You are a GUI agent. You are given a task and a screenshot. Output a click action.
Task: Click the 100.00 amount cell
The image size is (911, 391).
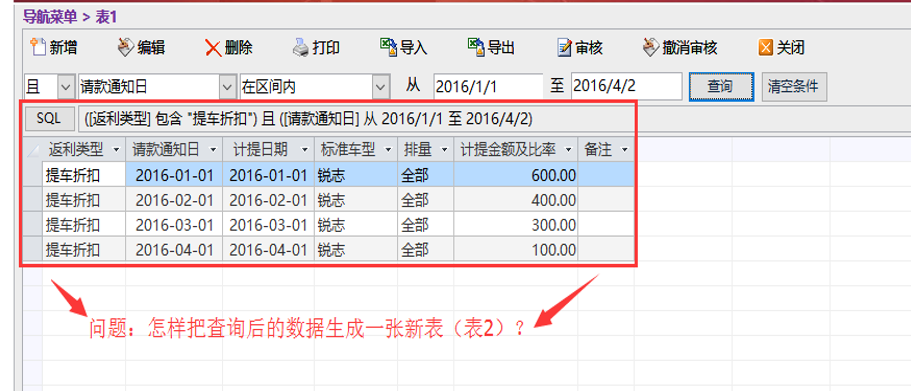coord(516,249)
